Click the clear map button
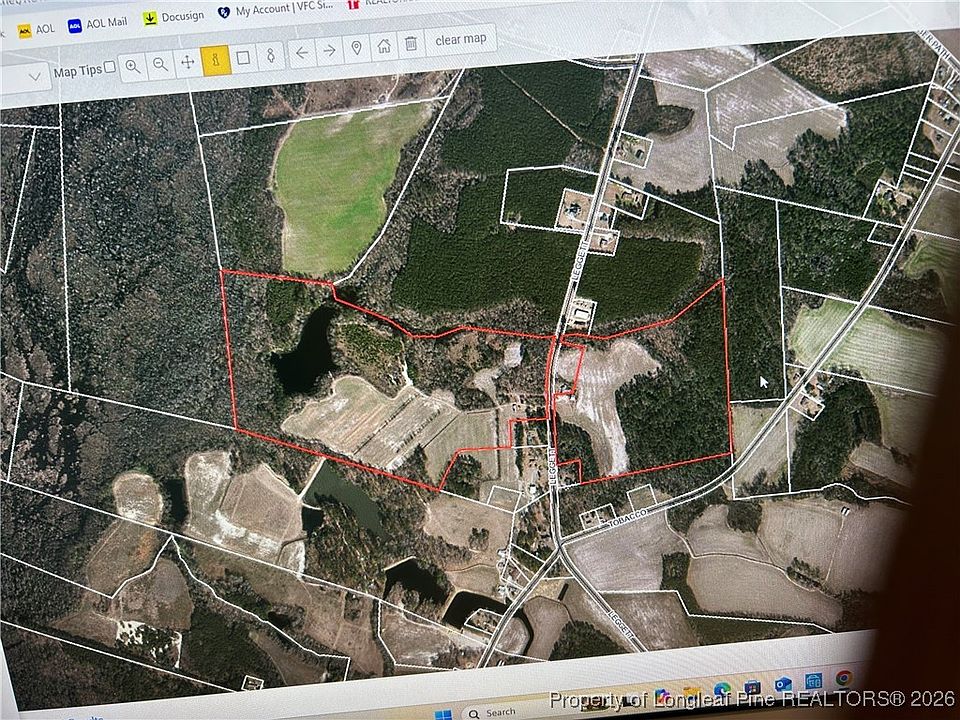960x720 pixels. (460, 39)
